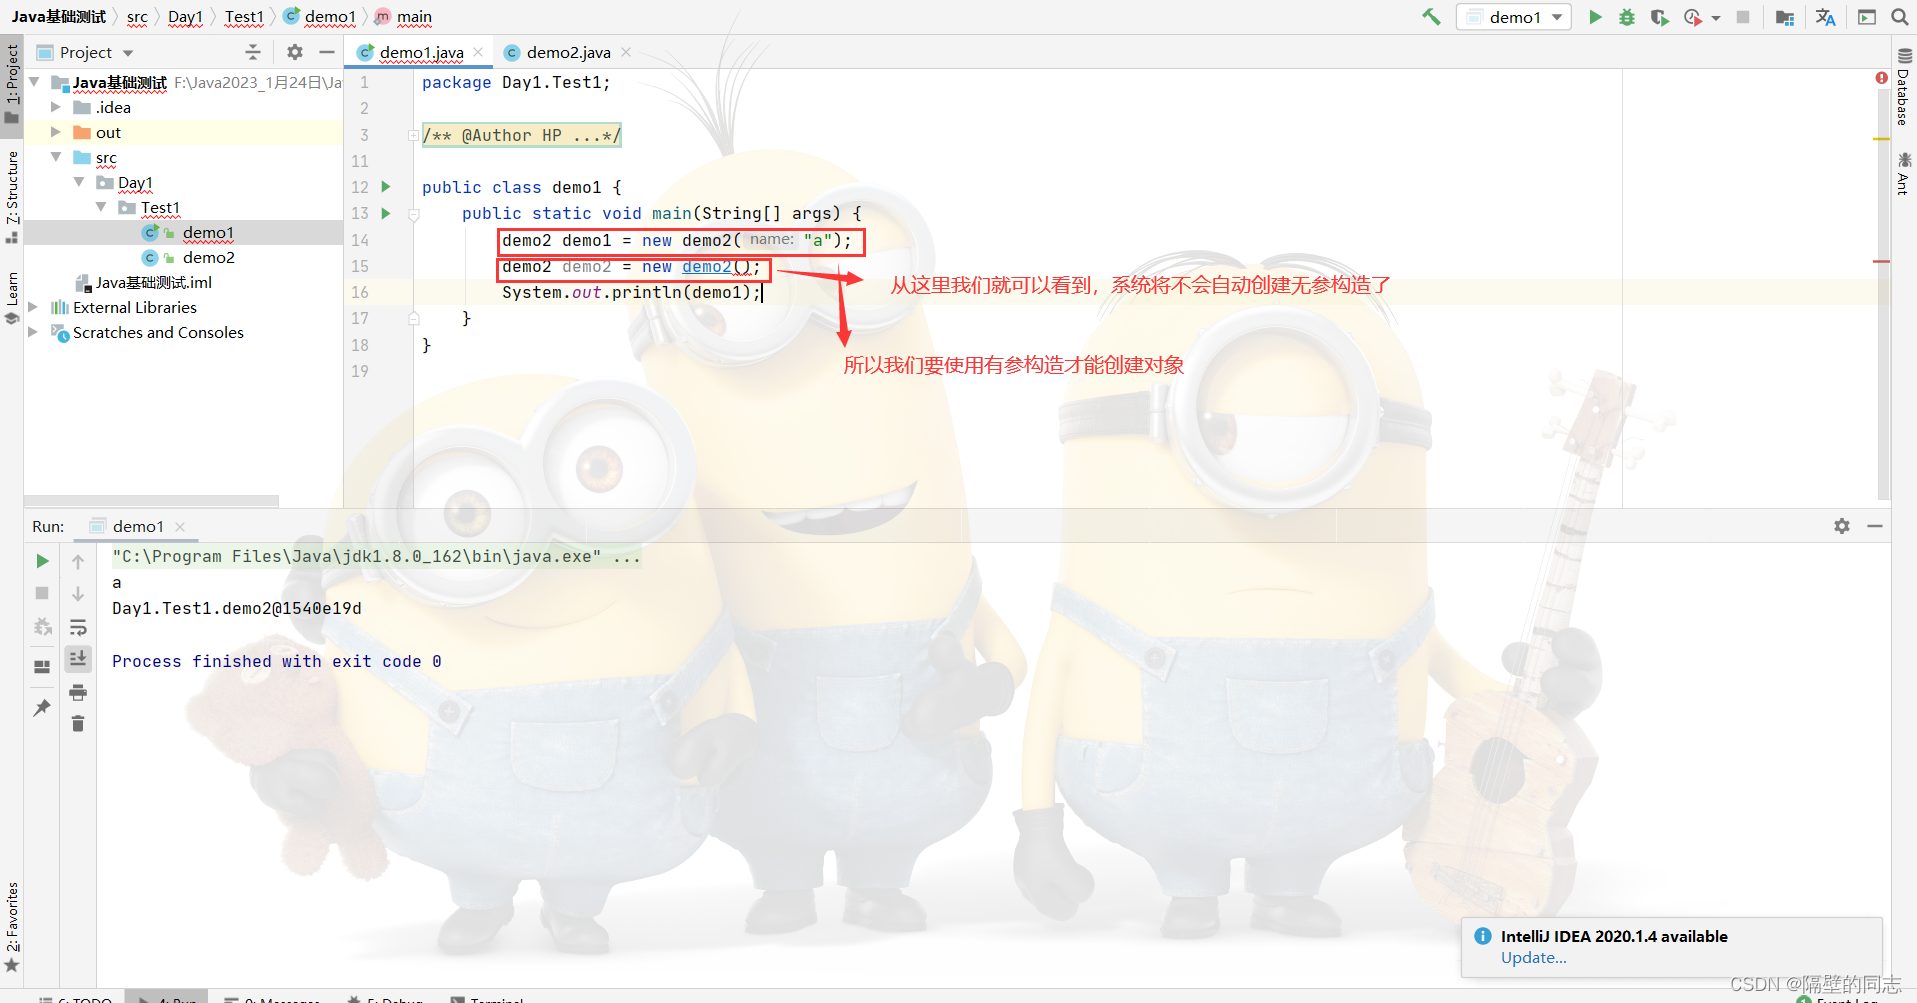The width and height of the screenshot is (1917, 1003).
Task: Restore layout icon in Run panel
Action: point(42,666)
